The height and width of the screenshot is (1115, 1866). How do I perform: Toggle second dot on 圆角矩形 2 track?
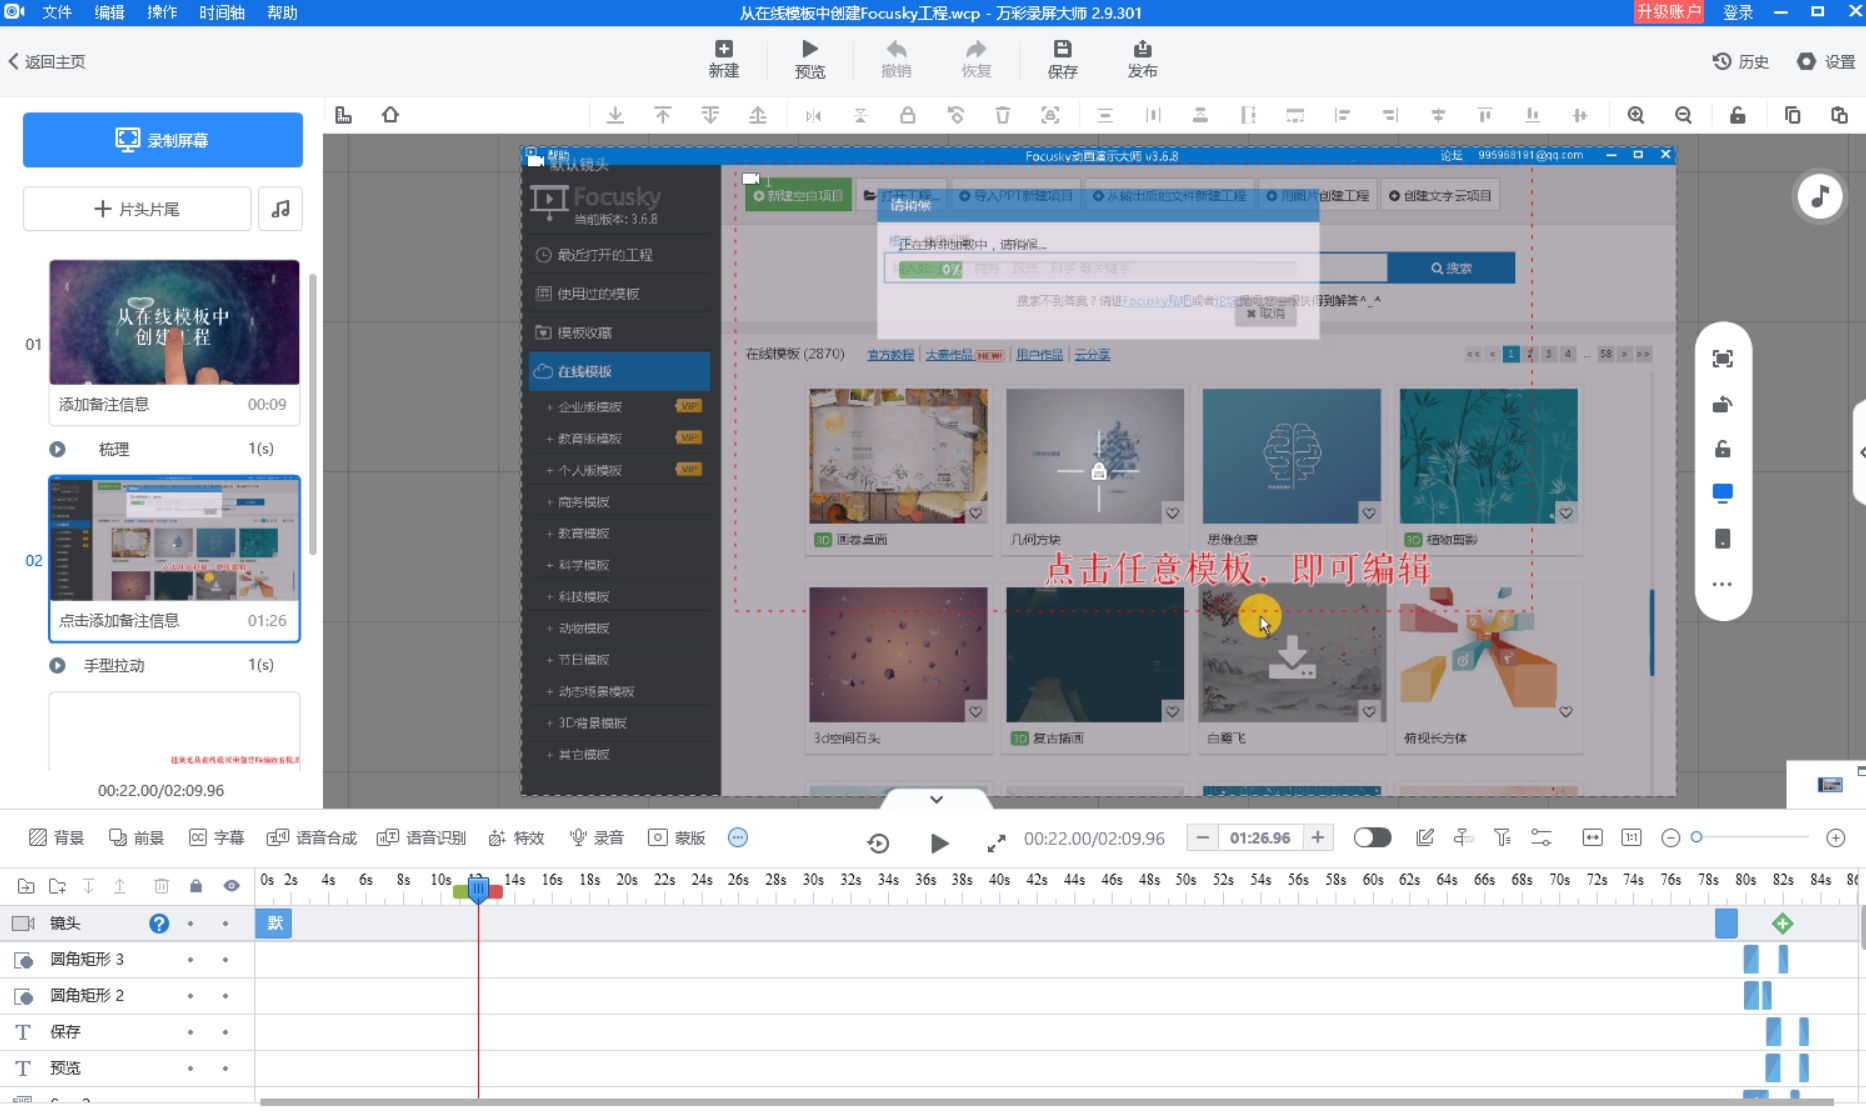[x=225, y=996]
